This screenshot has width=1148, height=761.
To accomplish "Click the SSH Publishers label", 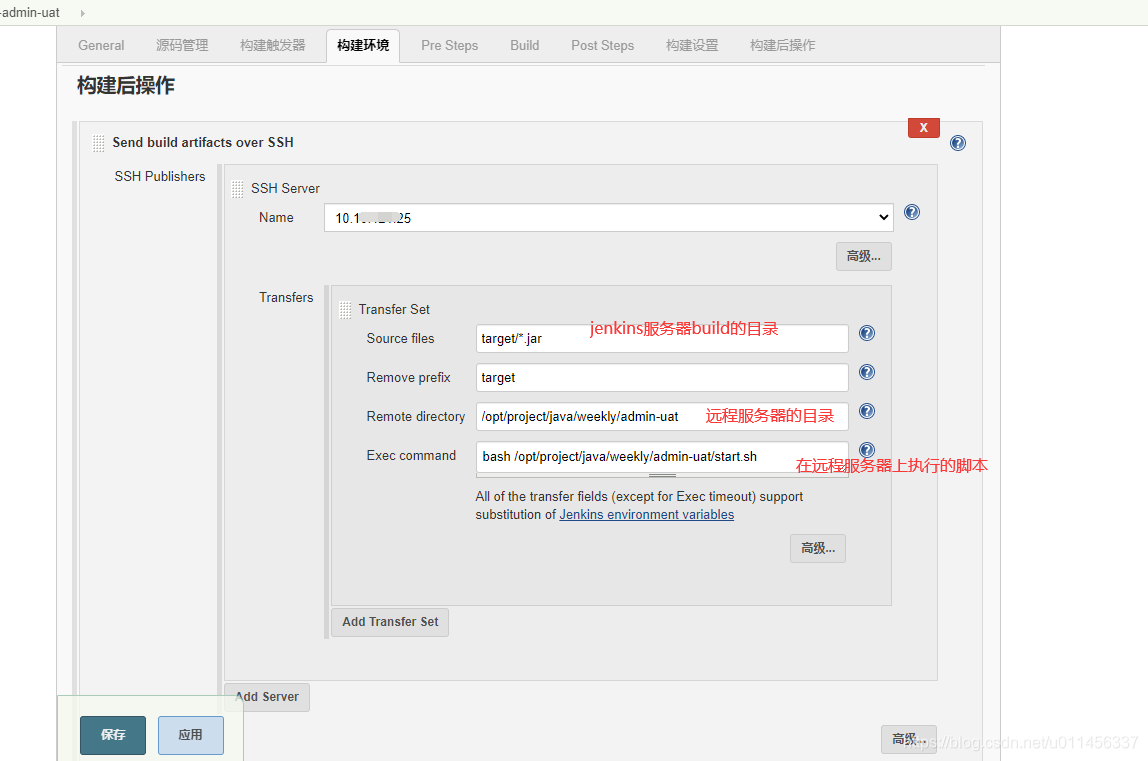I will [160, 177].
